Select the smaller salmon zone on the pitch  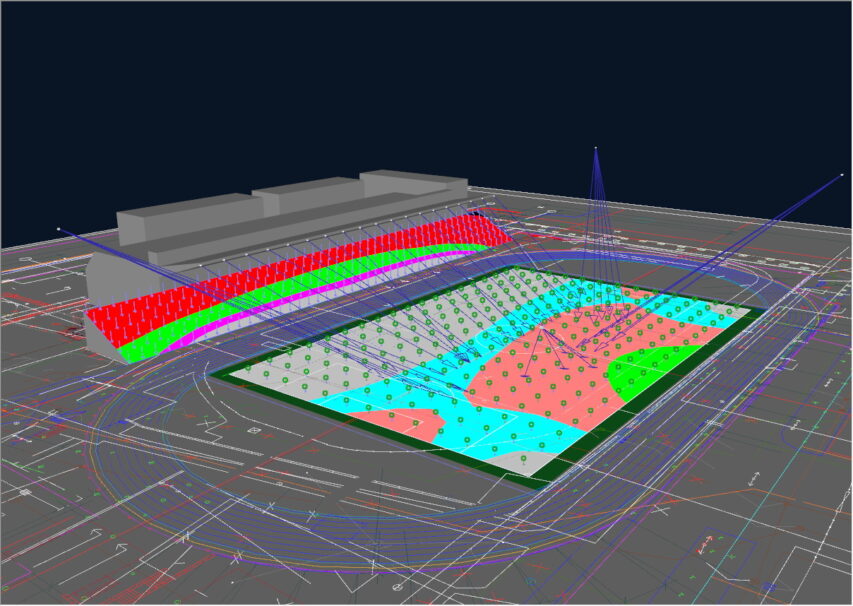point(400,421)
